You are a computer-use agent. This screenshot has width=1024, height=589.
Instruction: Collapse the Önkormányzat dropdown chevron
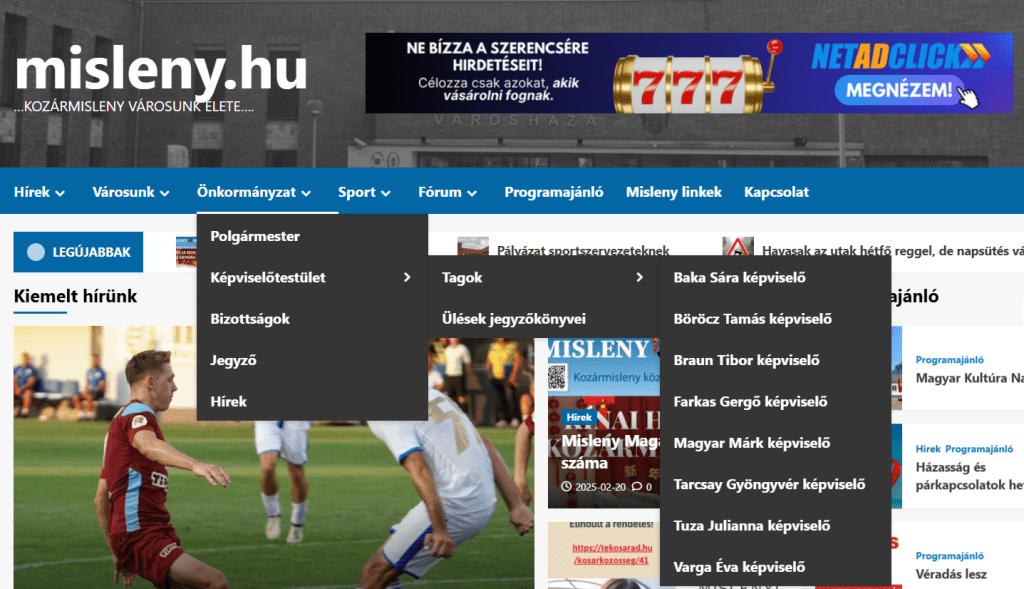click(x=306, y=193)
